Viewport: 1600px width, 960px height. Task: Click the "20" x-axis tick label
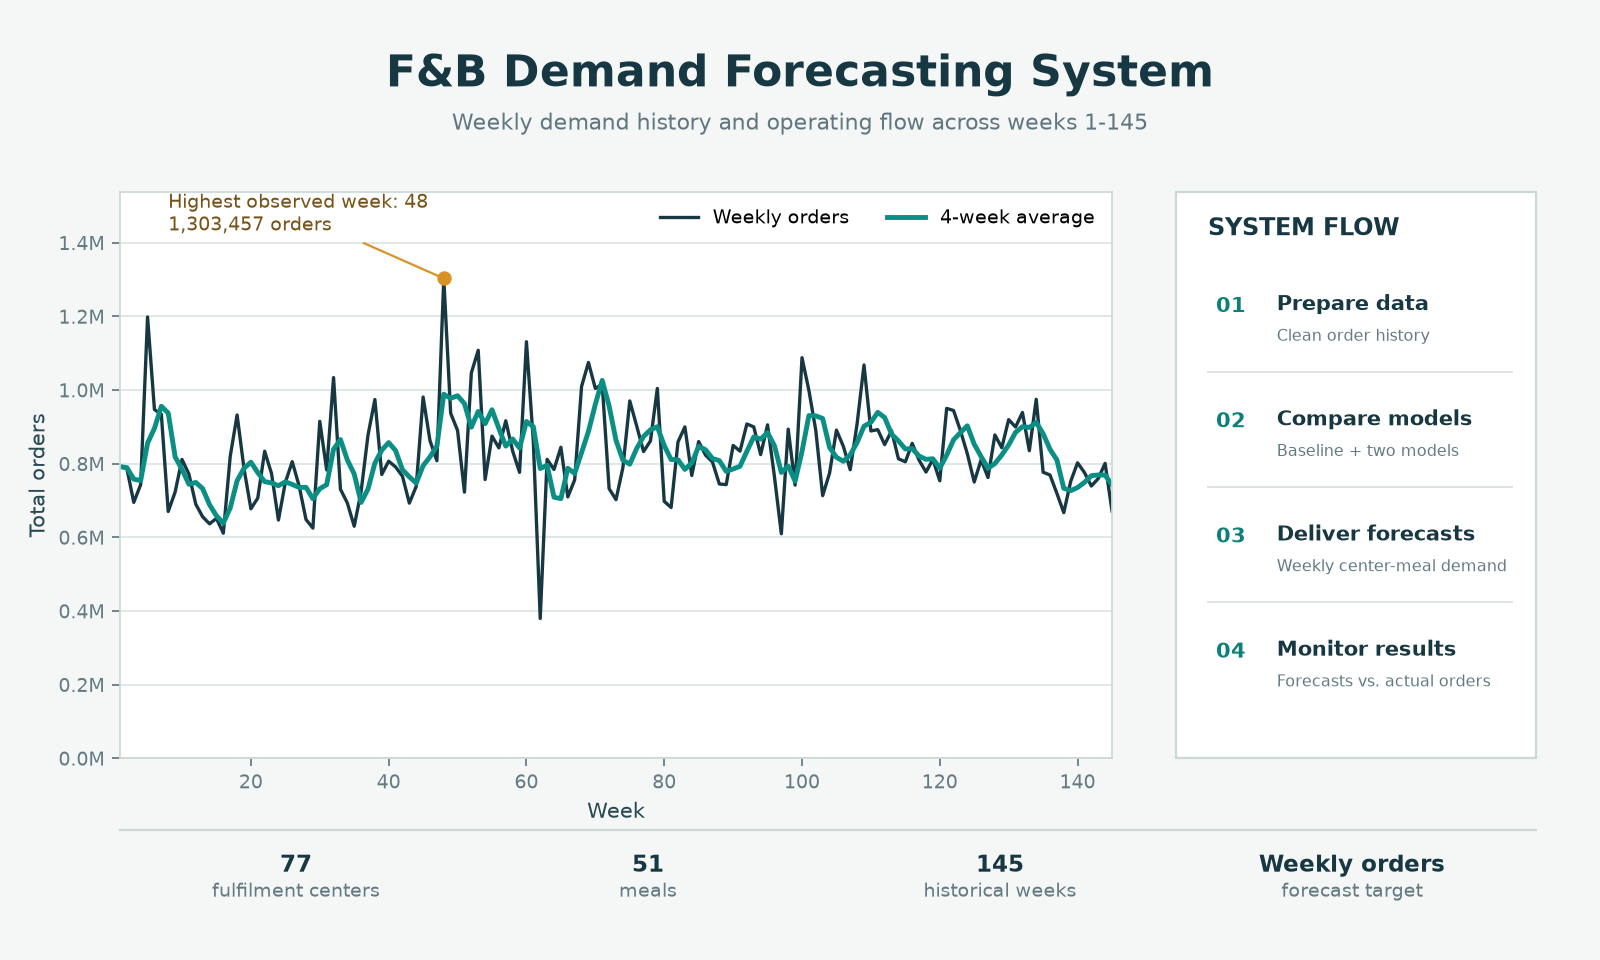tap(251, 782)
